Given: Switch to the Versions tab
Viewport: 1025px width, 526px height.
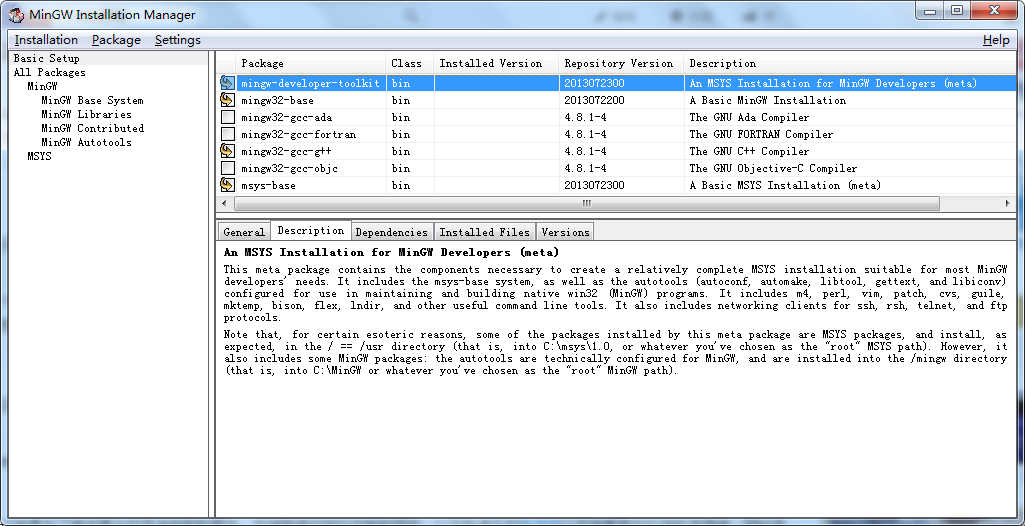Looking at the screenshot, I should 565,232.
